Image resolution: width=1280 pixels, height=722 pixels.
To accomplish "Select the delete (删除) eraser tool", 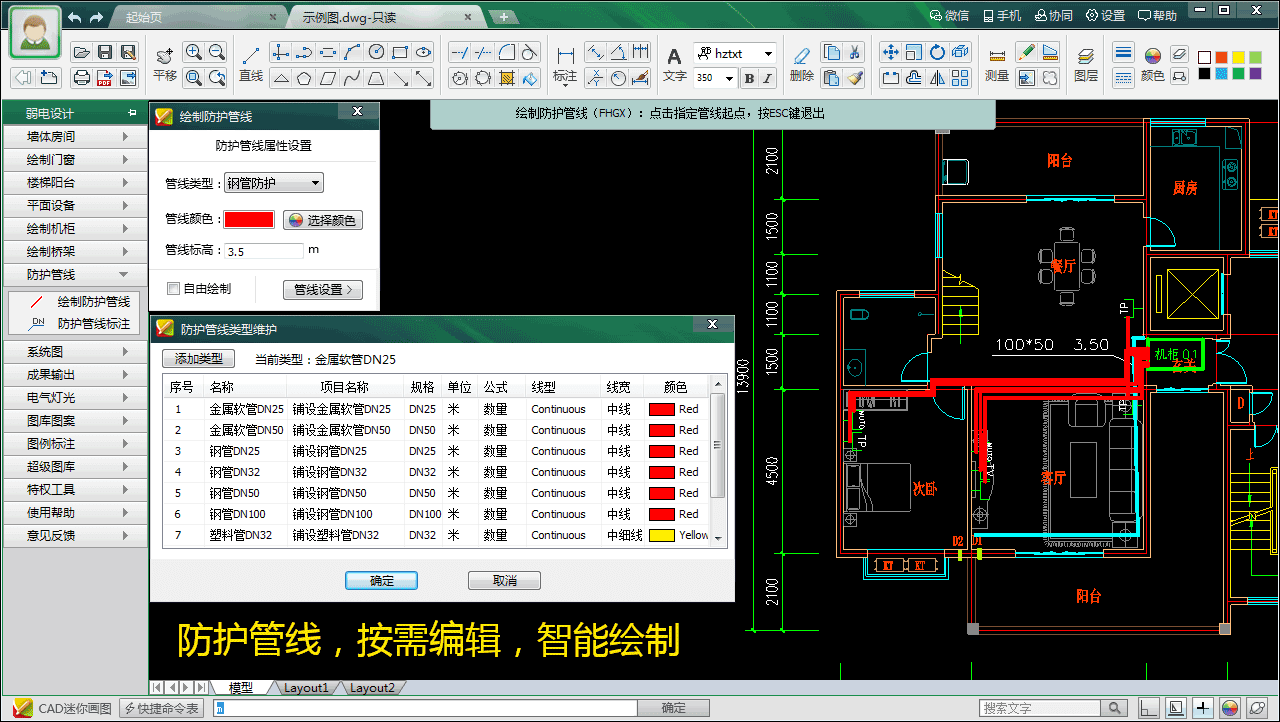I will (801, 64).
